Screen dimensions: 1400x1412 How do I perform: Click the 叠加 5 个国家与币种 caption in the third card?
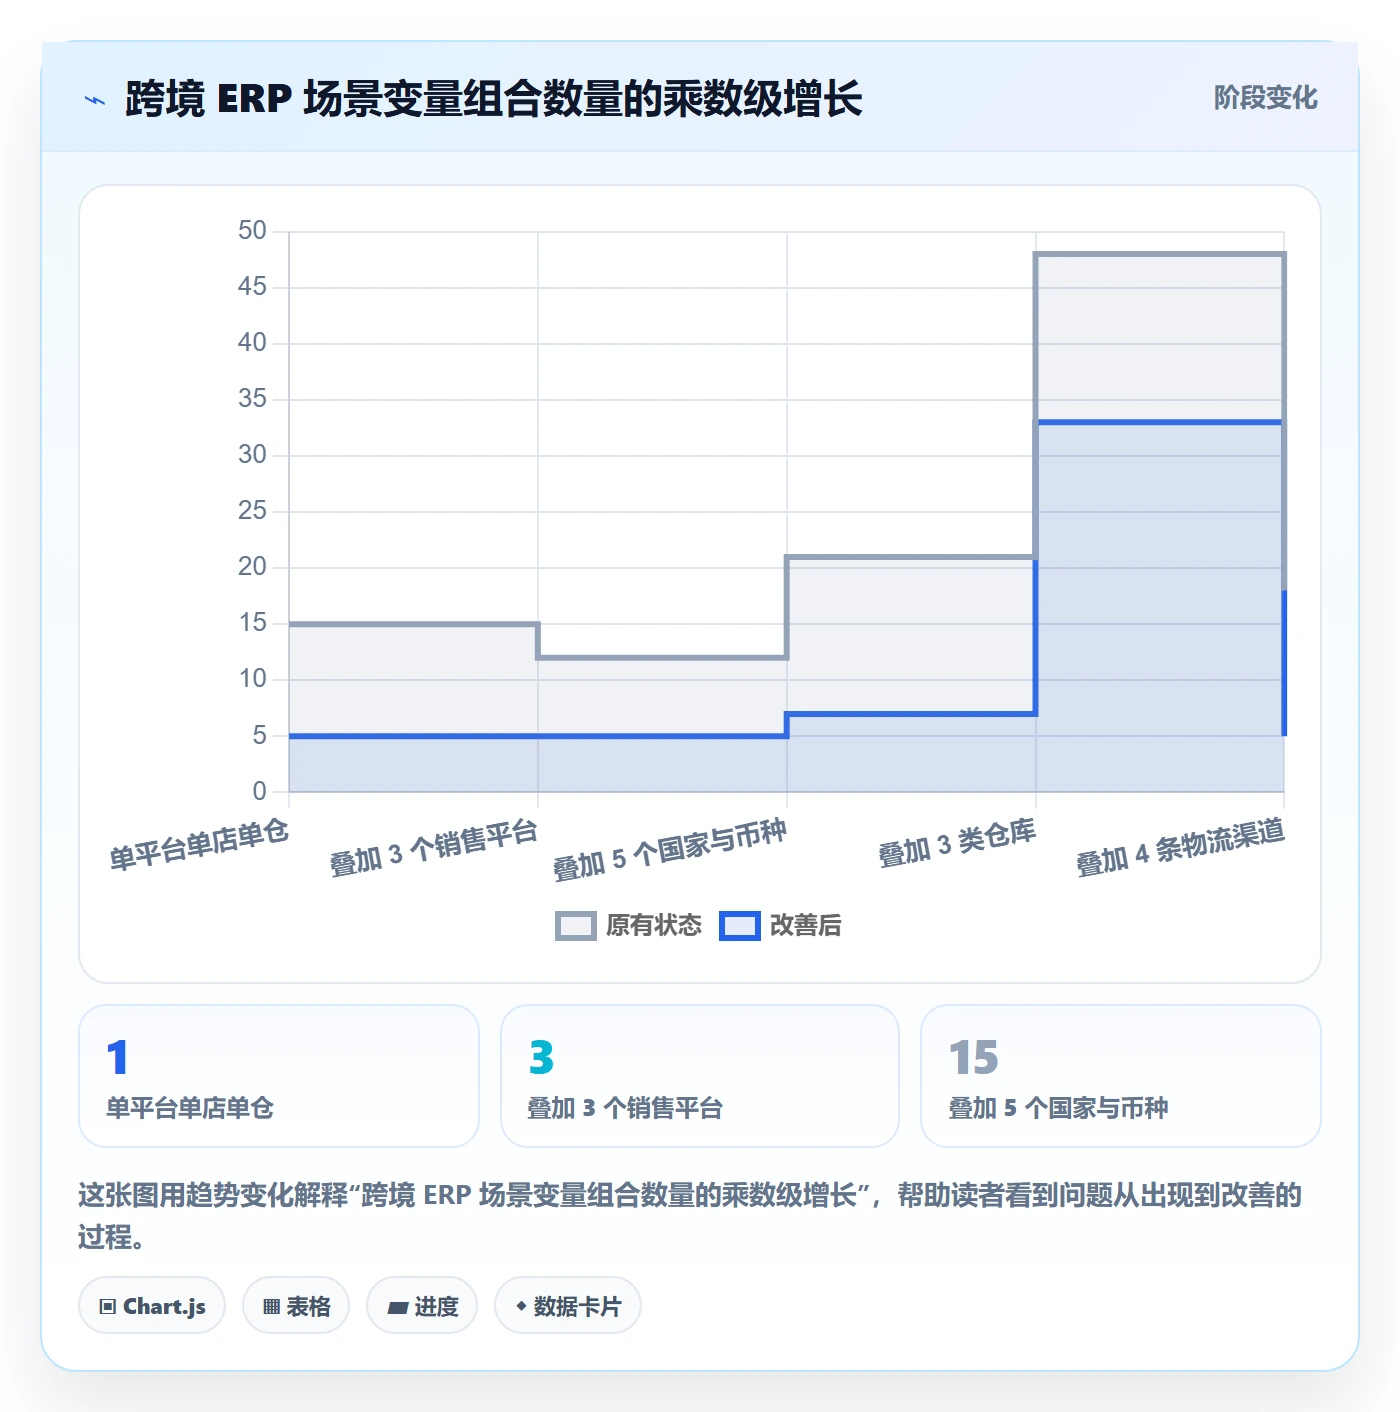1058,1108
